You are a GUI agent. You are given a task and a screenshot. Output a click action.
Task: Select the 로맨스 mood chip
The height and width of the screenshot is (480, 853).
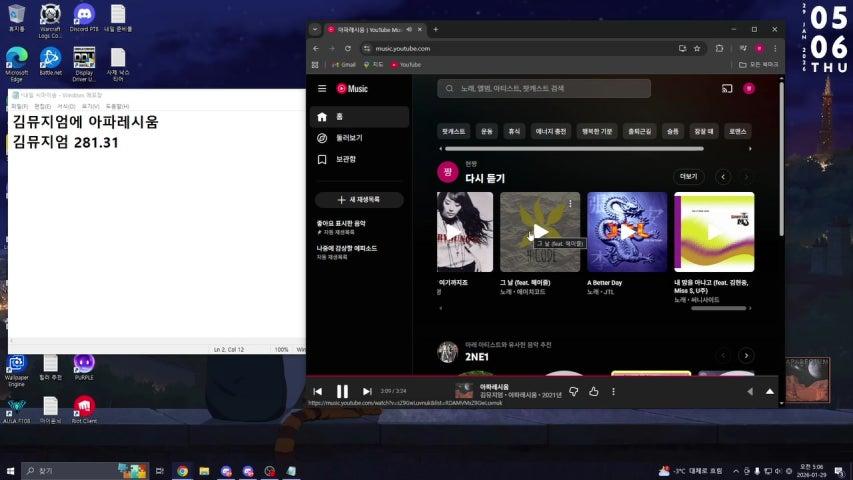point(738,131)
